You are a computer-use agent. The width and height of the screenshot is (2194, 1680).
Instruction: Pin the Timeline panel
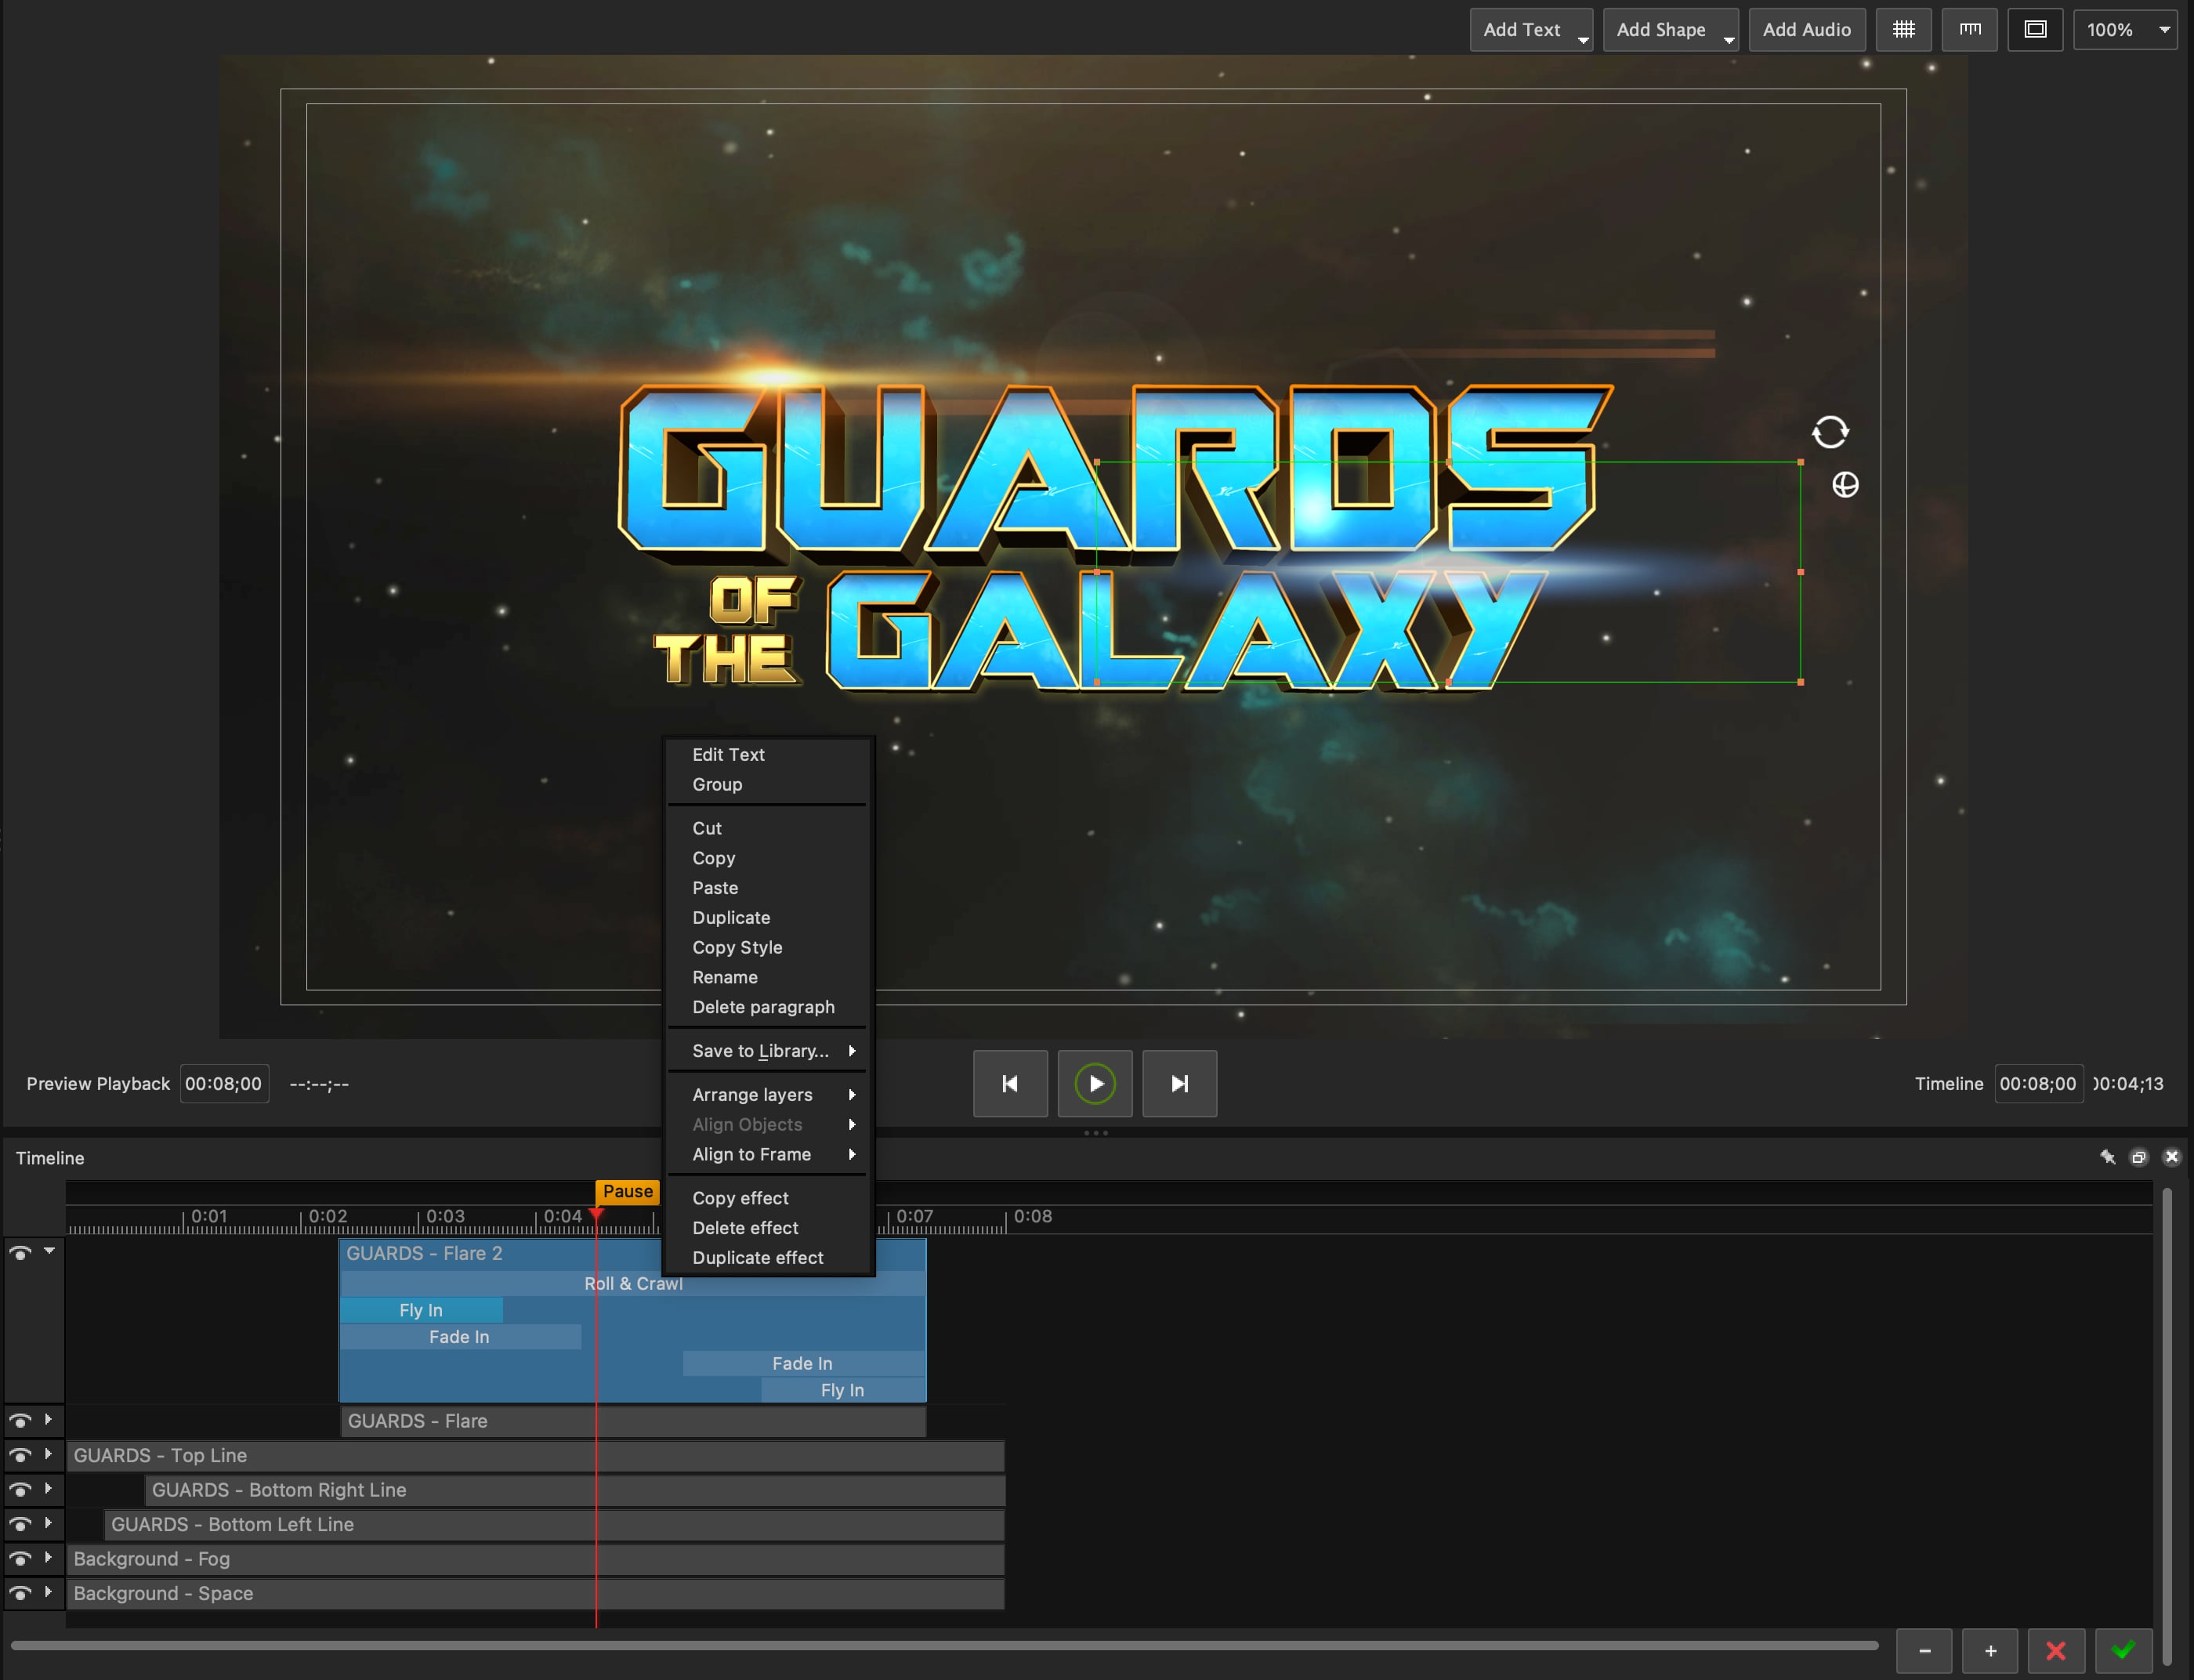pos(2108,1157)
